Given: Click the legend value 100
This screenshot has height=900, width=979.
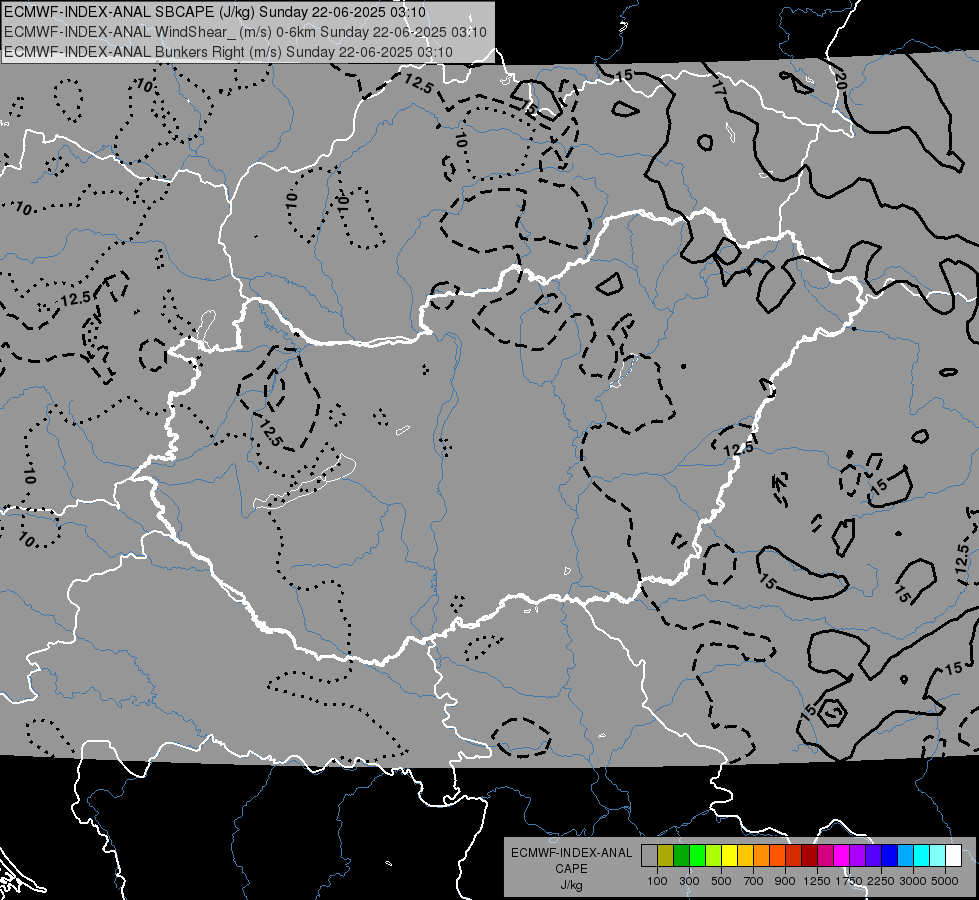Looking at the screenshot, I should (657, 881).
